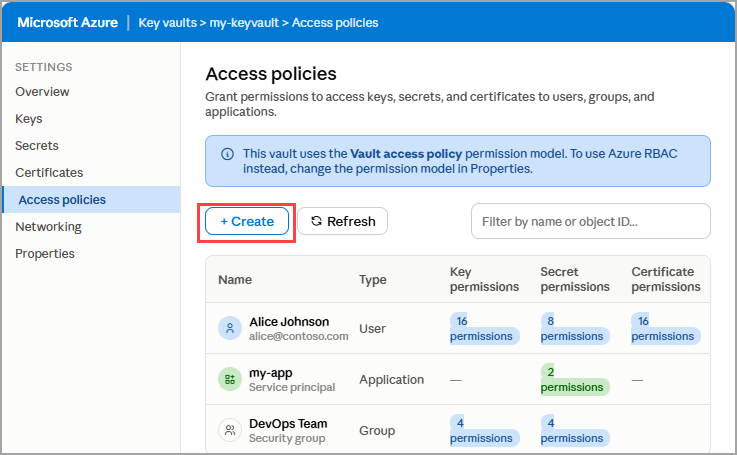Sort by the Name column header
Screen dimensions: 737x455
pyautogui.click(x=235, y=280)
